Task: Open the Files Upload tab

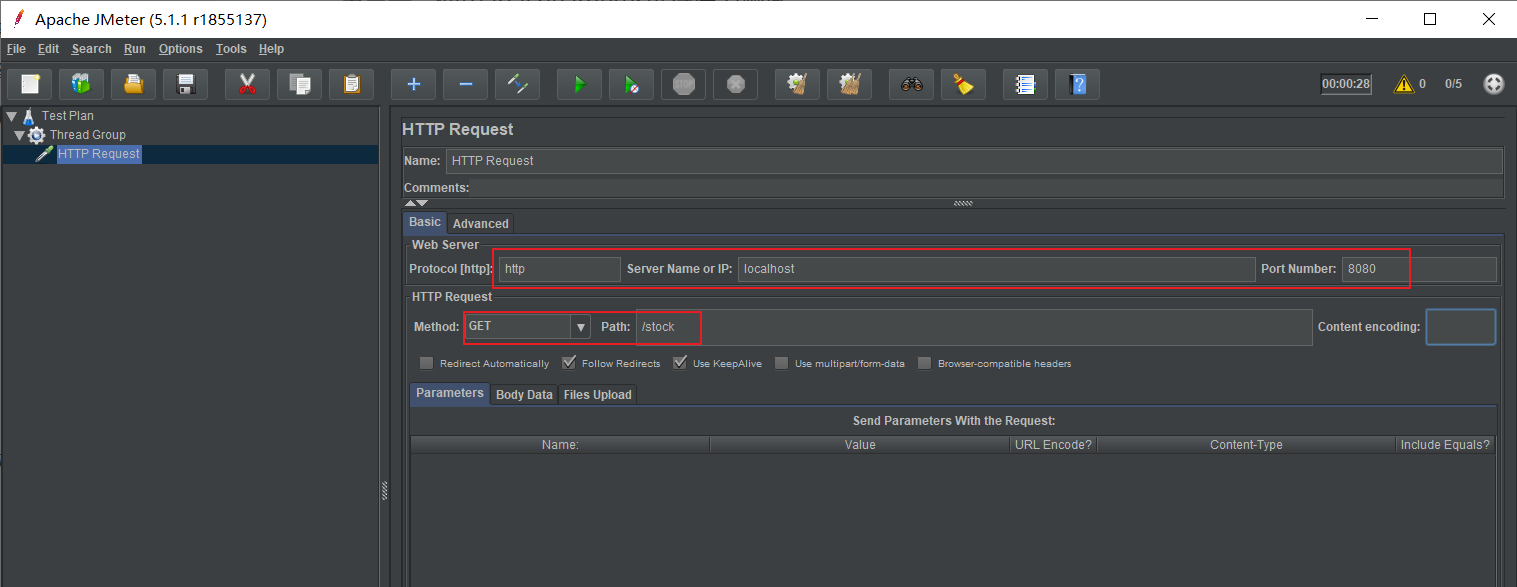Action: 598,395
